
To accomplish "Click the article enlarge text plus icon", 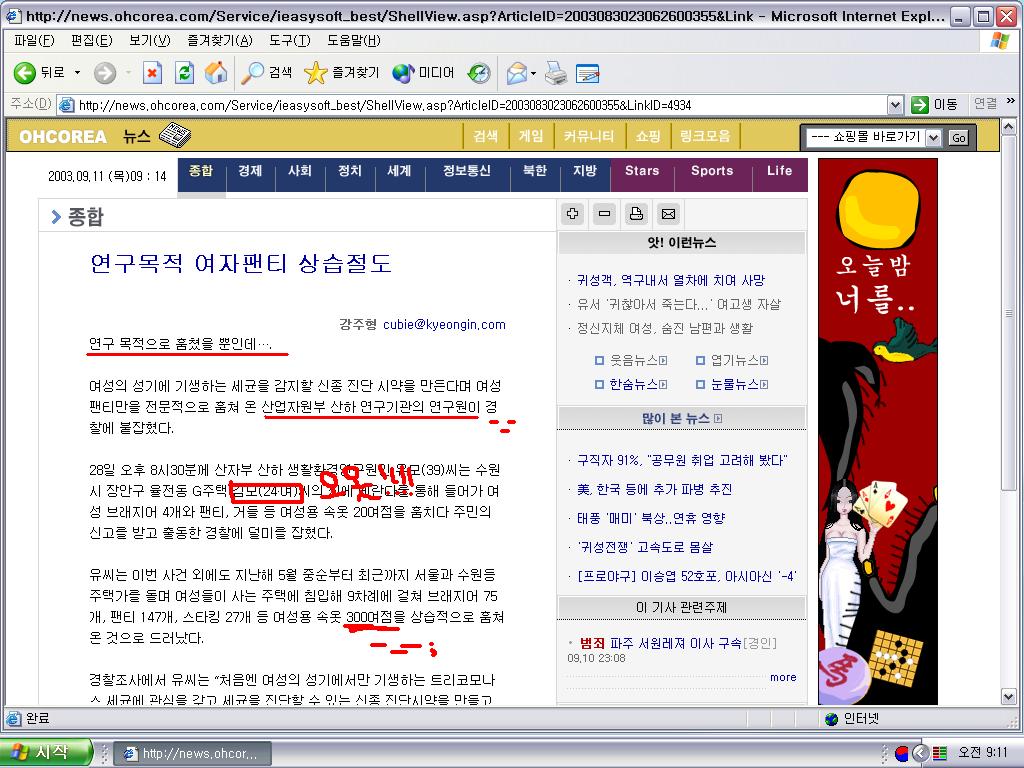I will point(573,214).
